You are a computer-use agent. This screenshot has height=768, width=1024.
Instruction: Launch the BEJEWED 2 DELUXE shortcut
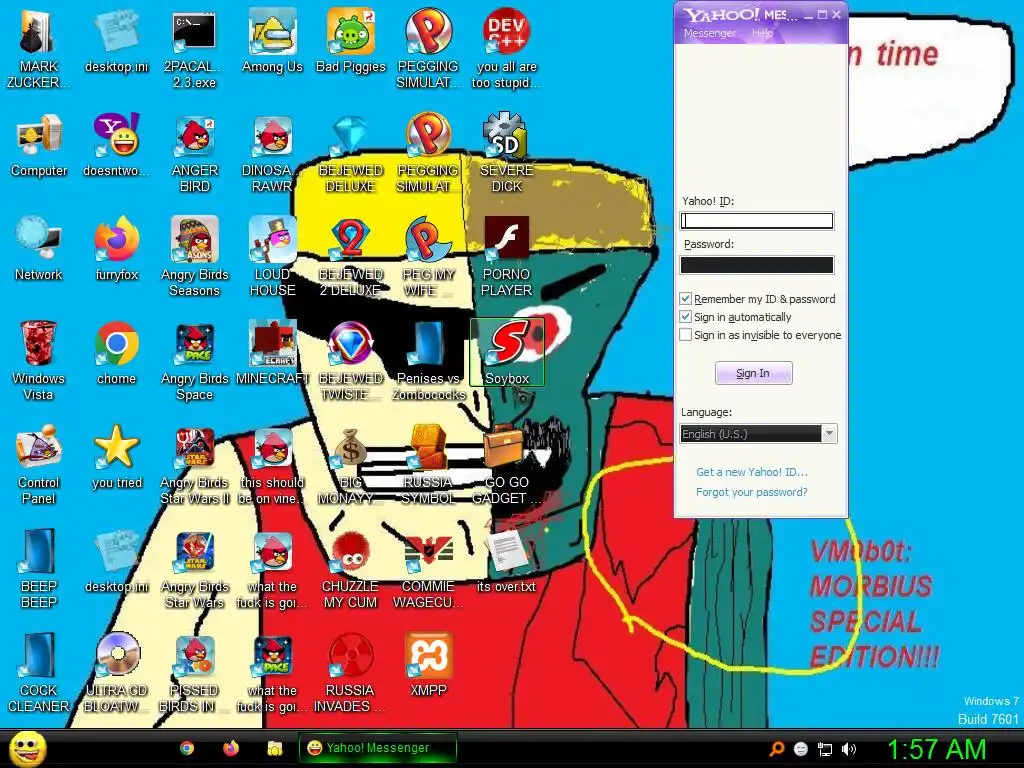point(351,257)
